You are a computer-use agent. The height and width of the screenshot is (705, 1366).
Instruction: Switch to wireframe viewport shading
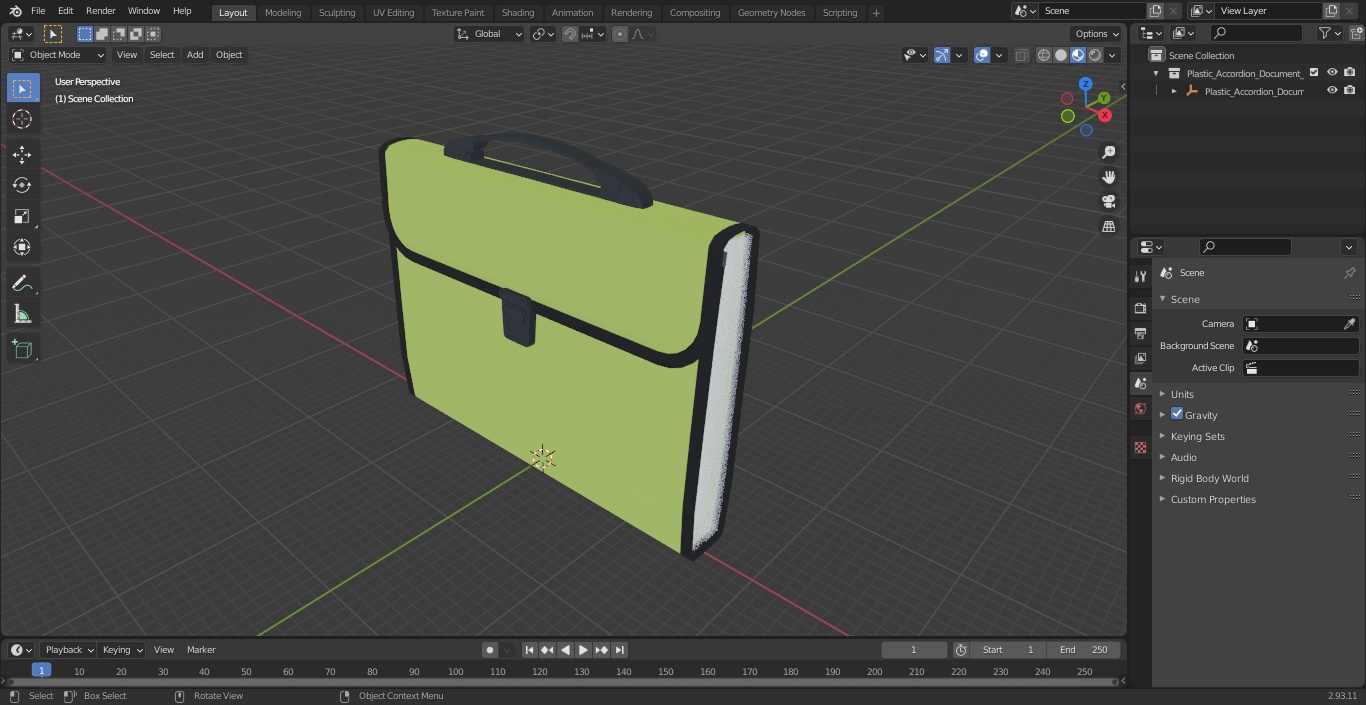1044,55
